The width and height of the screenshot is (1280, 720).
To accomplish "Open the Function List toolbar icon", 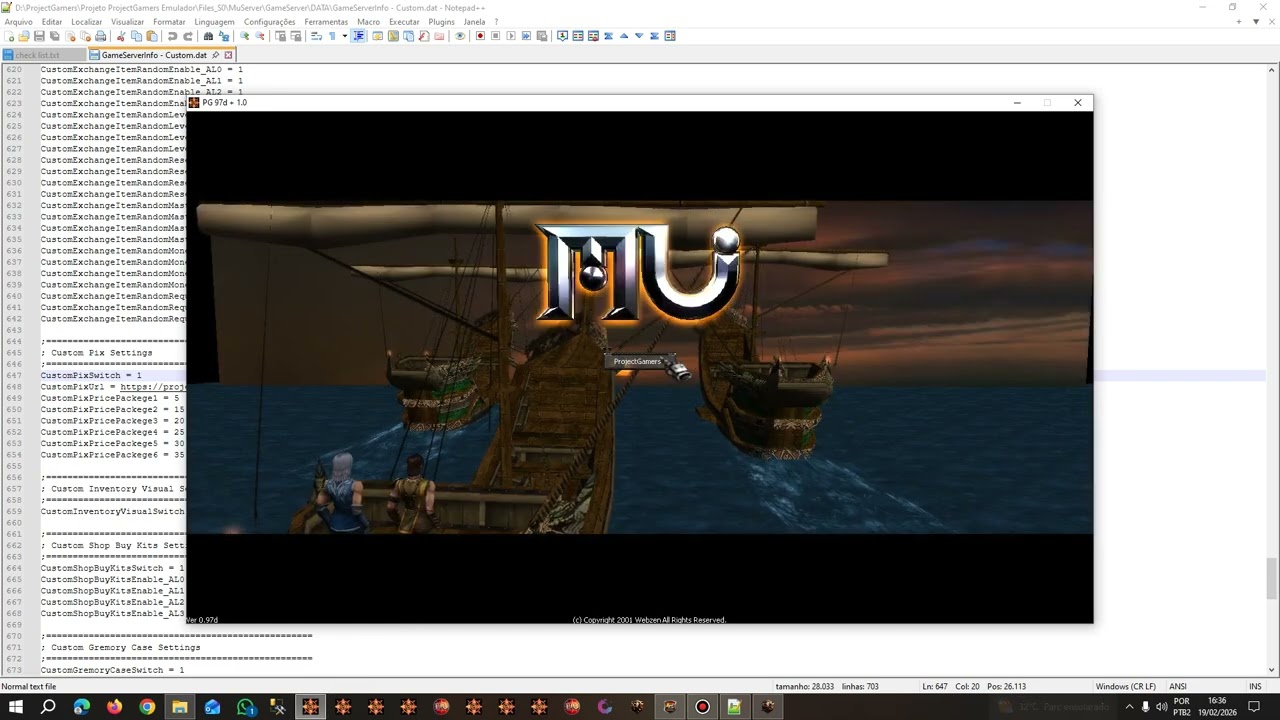I will pos(424,36).
